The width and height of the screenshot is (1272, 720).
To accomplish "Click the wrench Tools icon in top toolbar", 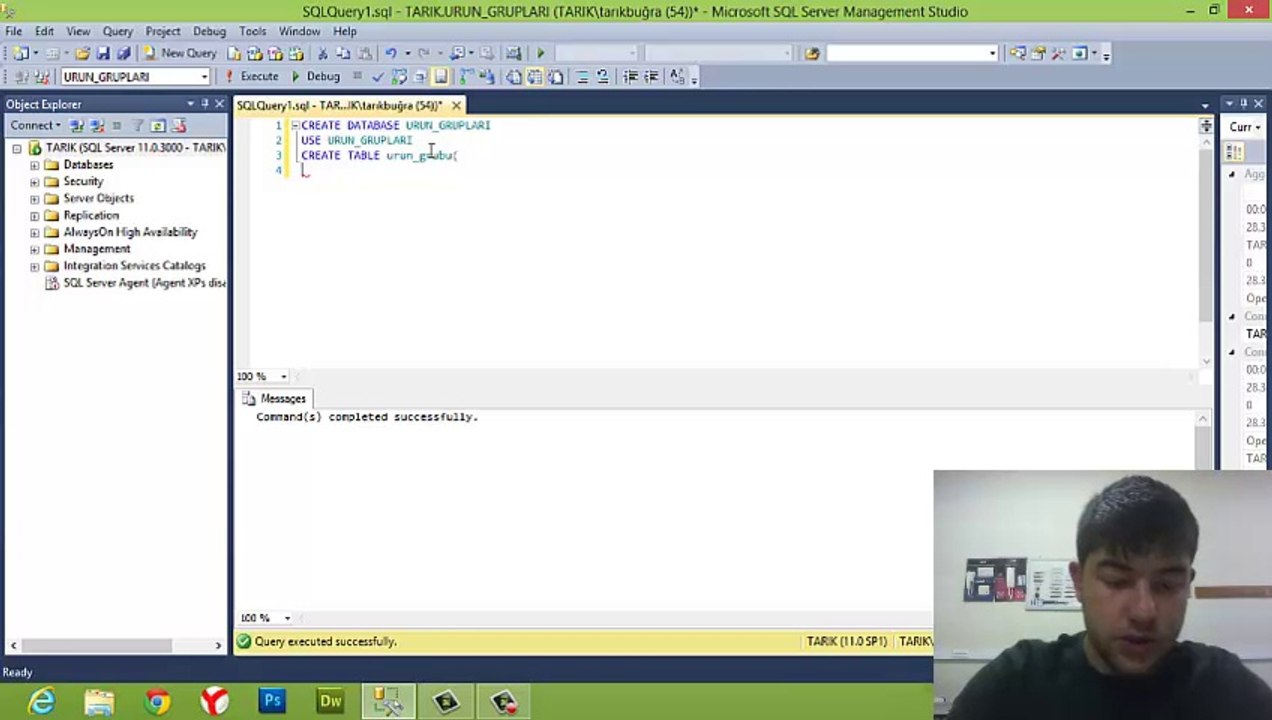I will [1058, 53].
